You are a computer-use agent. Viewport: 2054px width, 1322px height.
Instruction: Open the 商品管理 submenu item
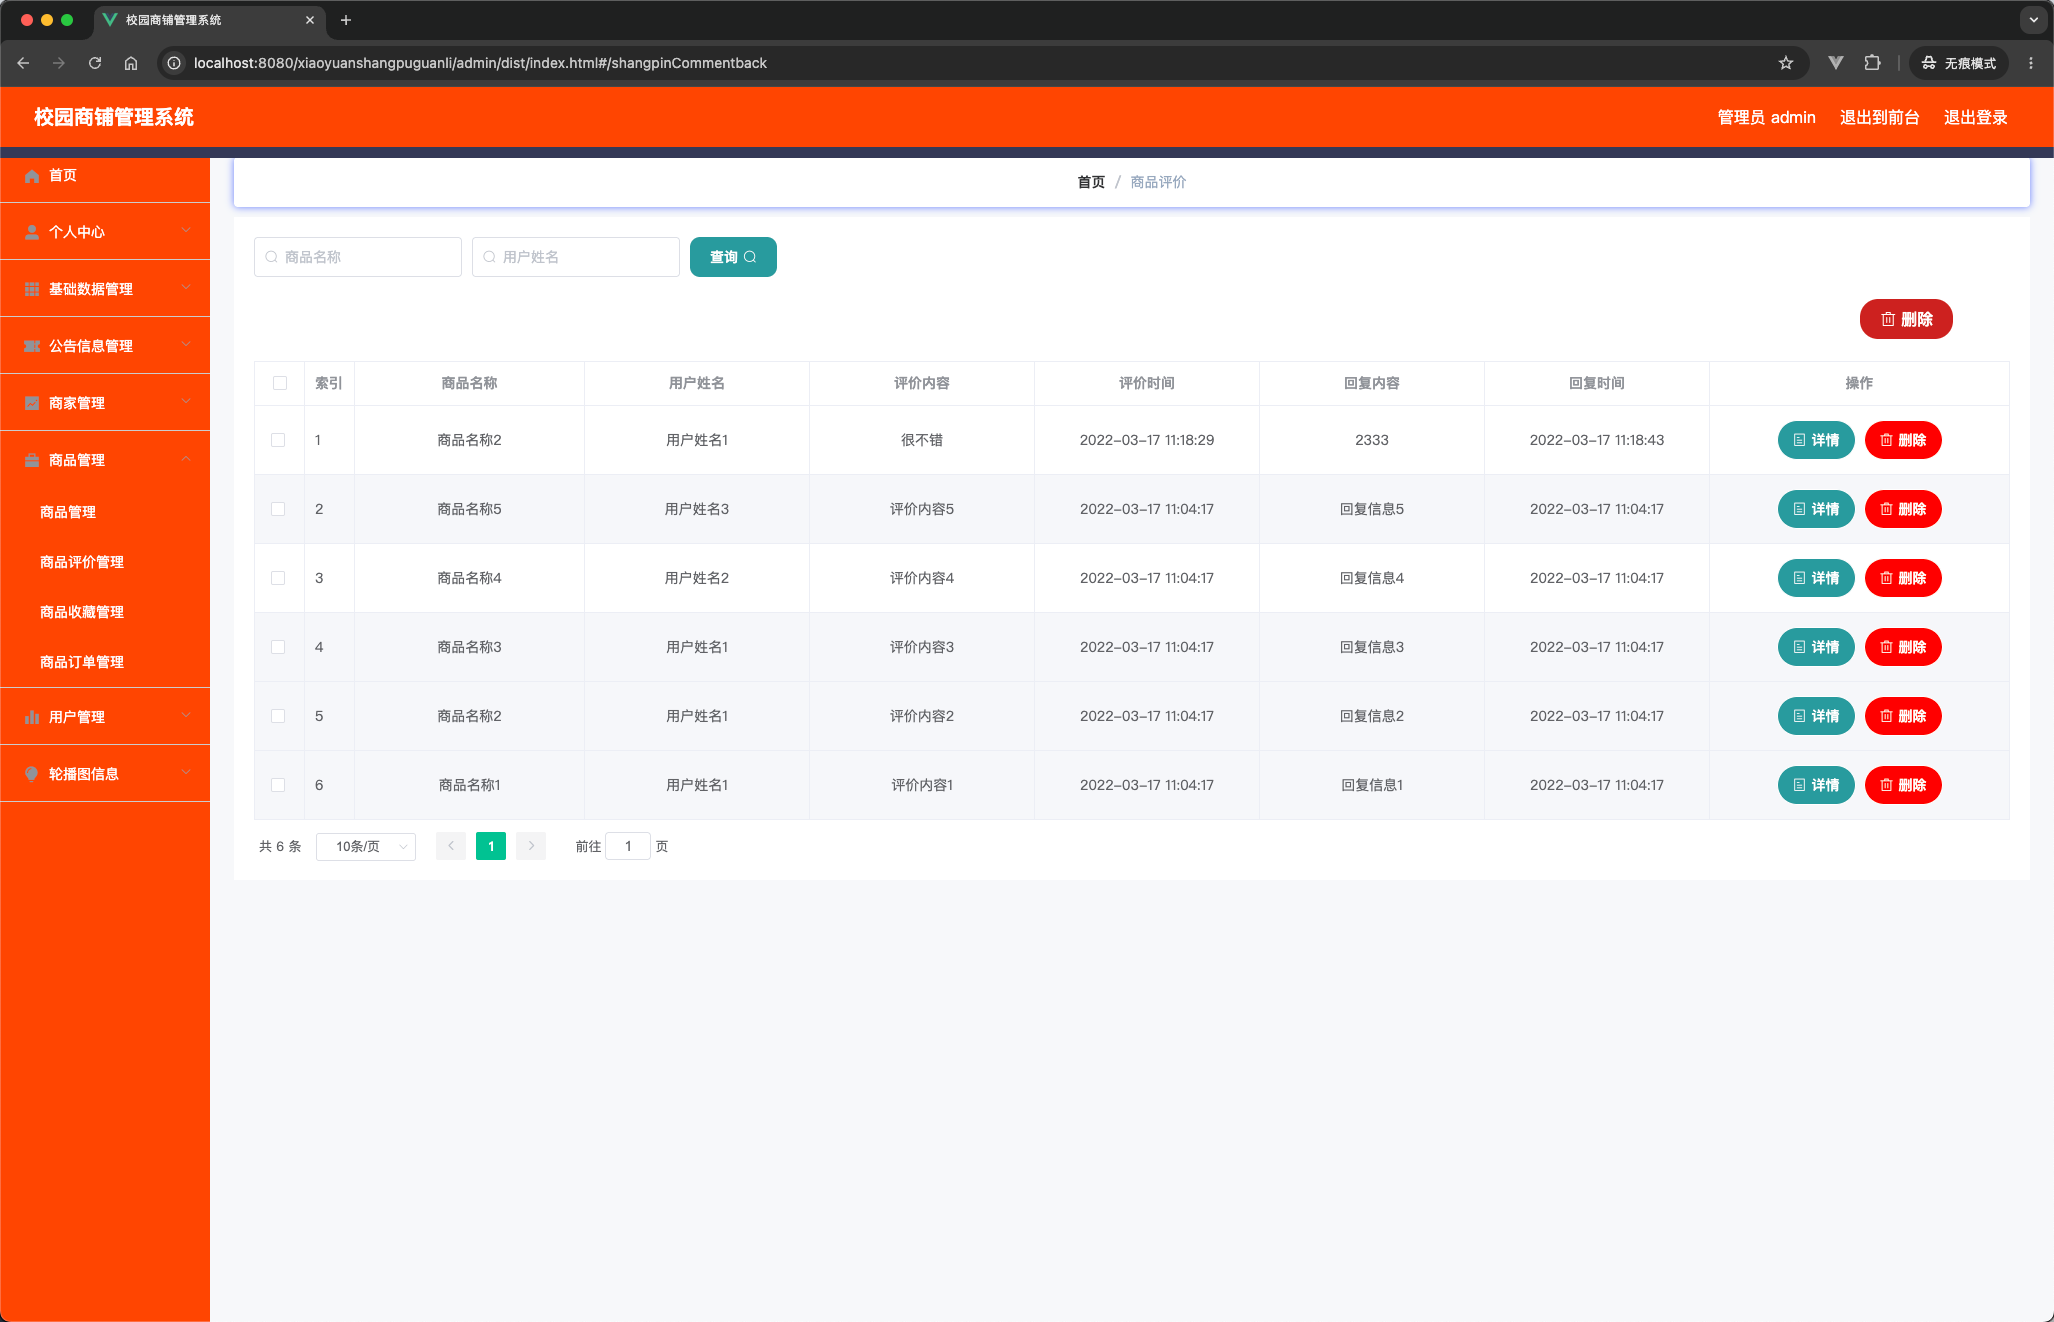tap(68, 512)
